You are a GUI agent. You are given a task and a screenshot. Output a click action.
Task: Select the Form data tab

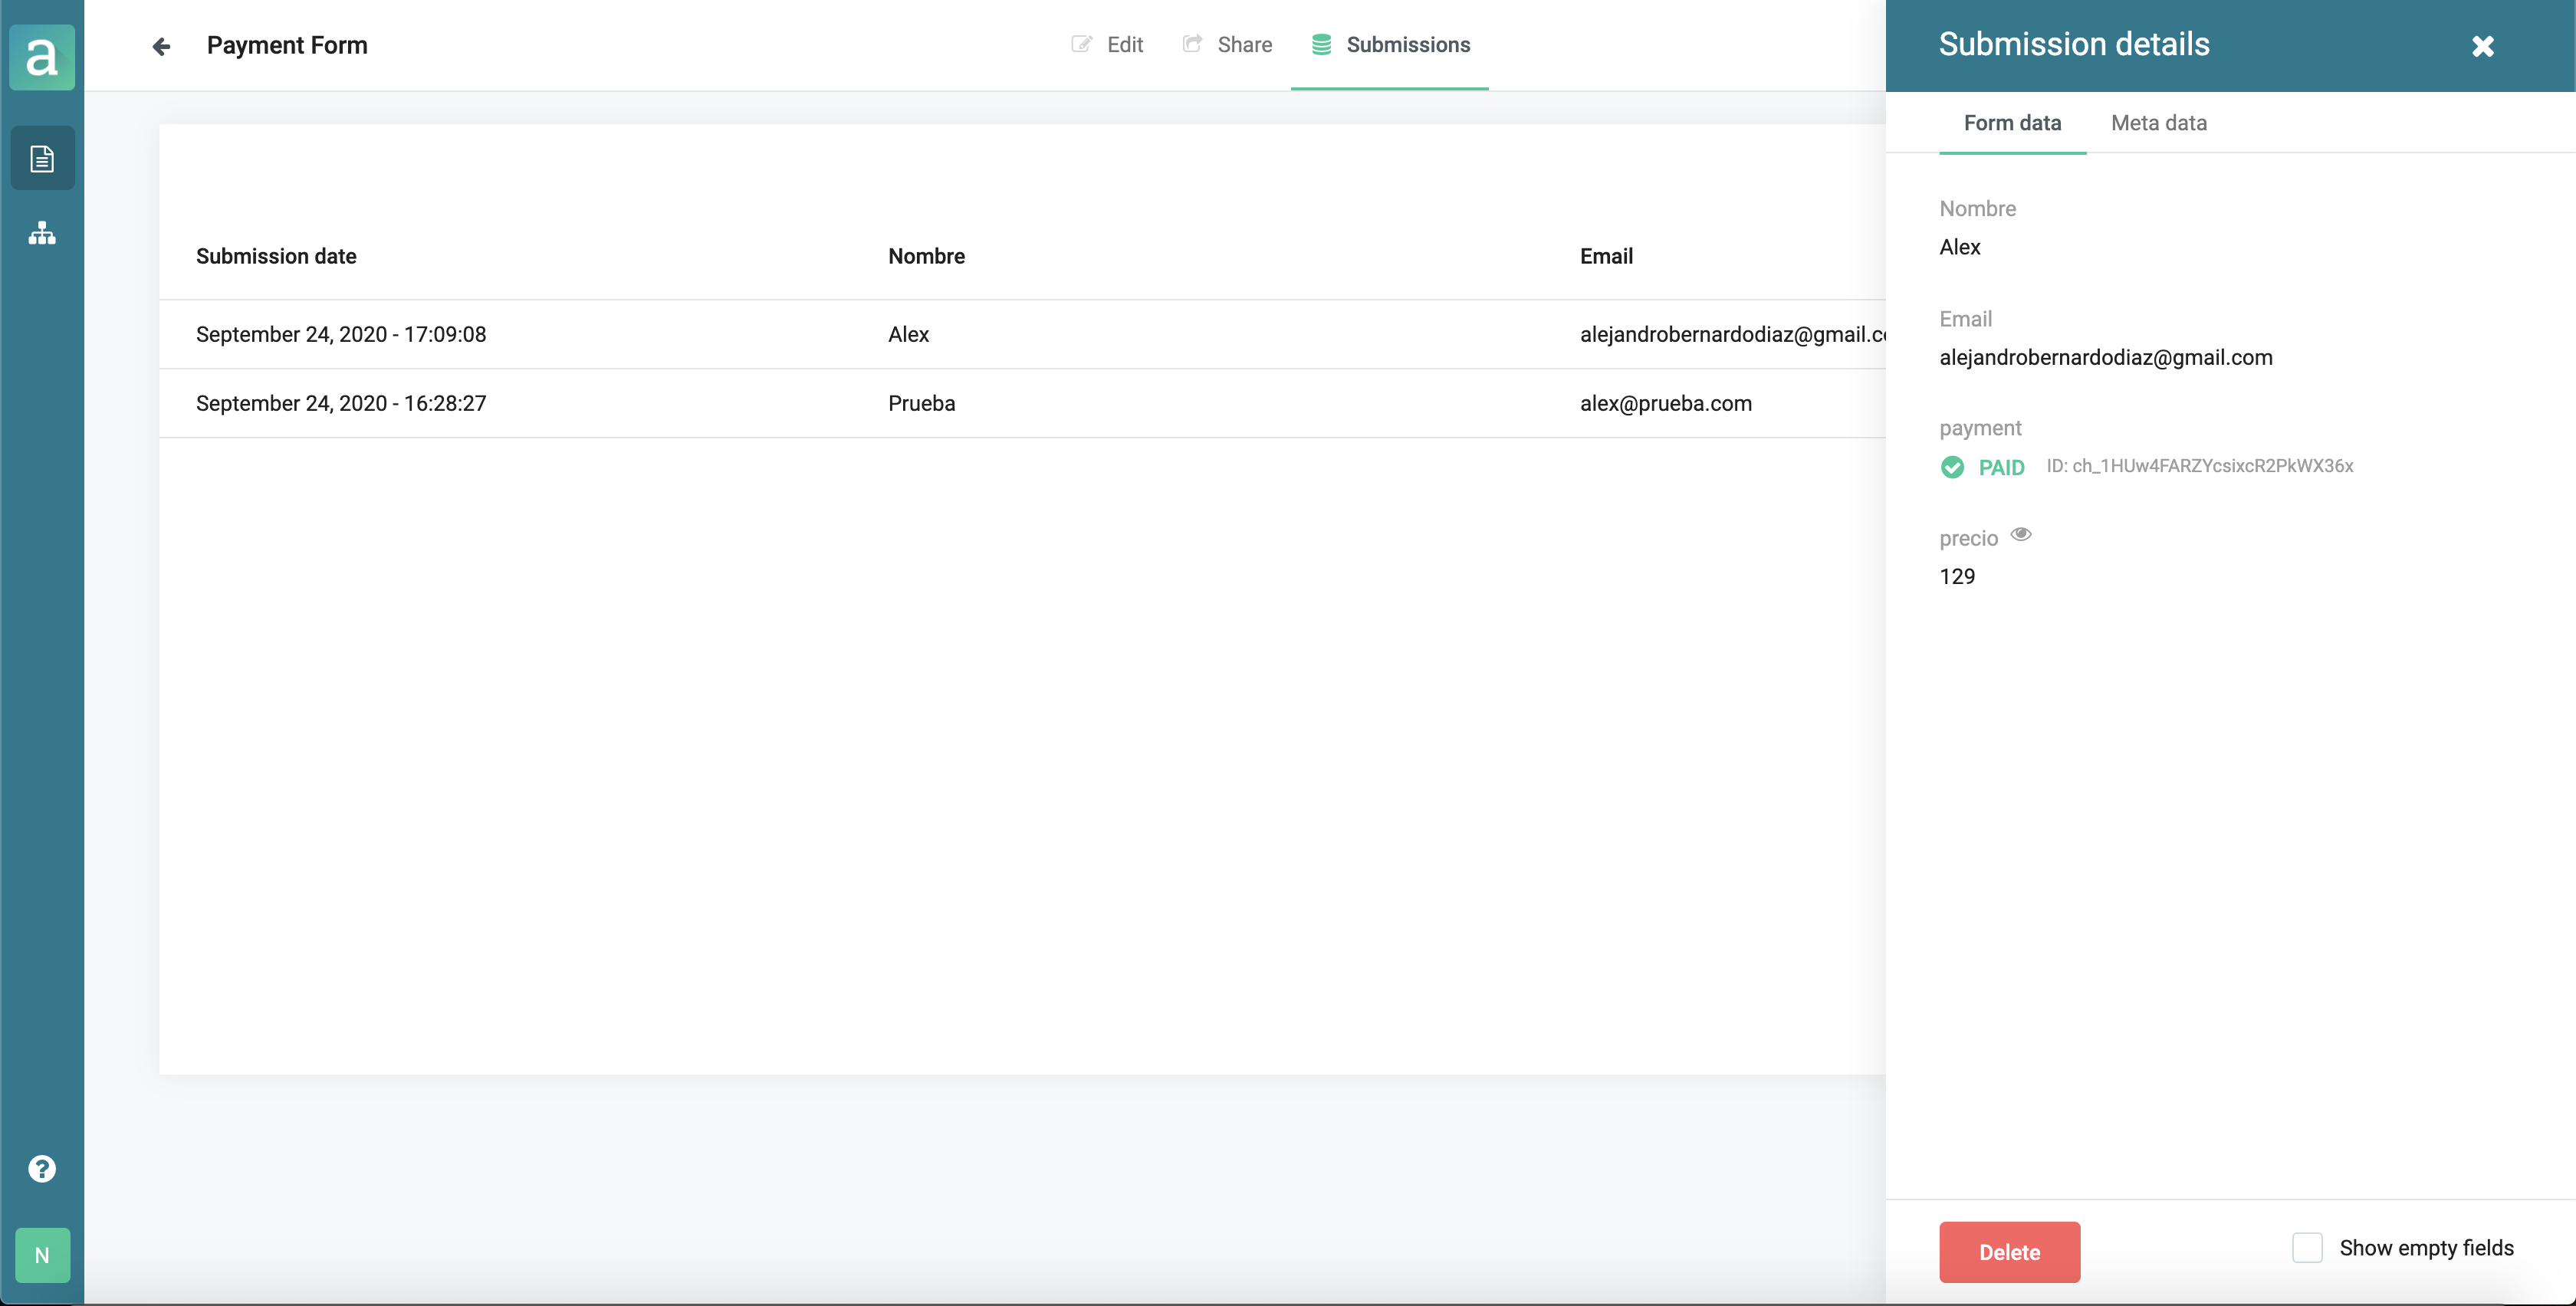point(2012,123)
